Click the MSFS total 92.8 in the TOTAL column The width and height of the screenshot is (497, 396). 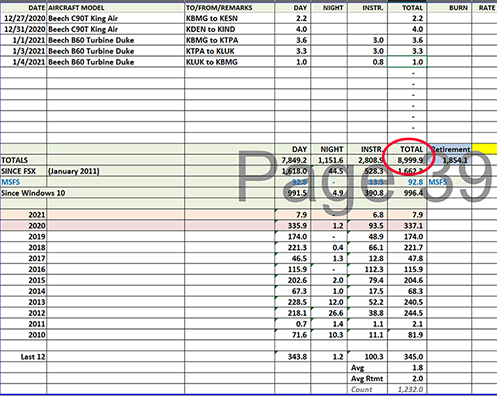point(407,182)
